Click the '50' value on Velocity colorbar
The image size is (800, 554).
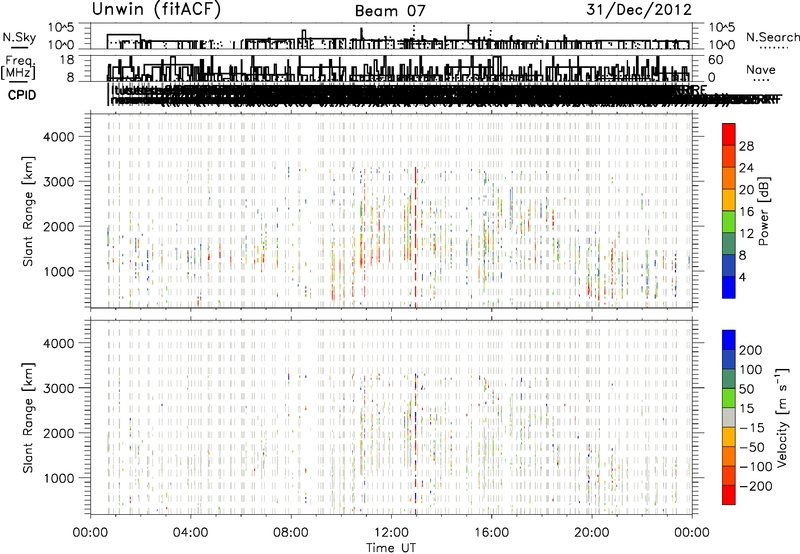pos(746,389)
